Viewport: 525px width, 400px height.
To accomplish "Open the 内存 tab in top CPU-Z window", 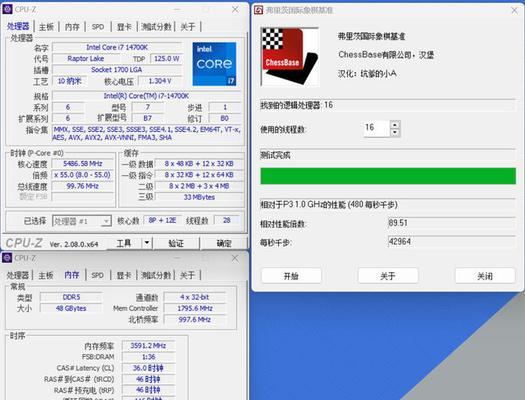I will pyautogui.click(x=72, y=27).
